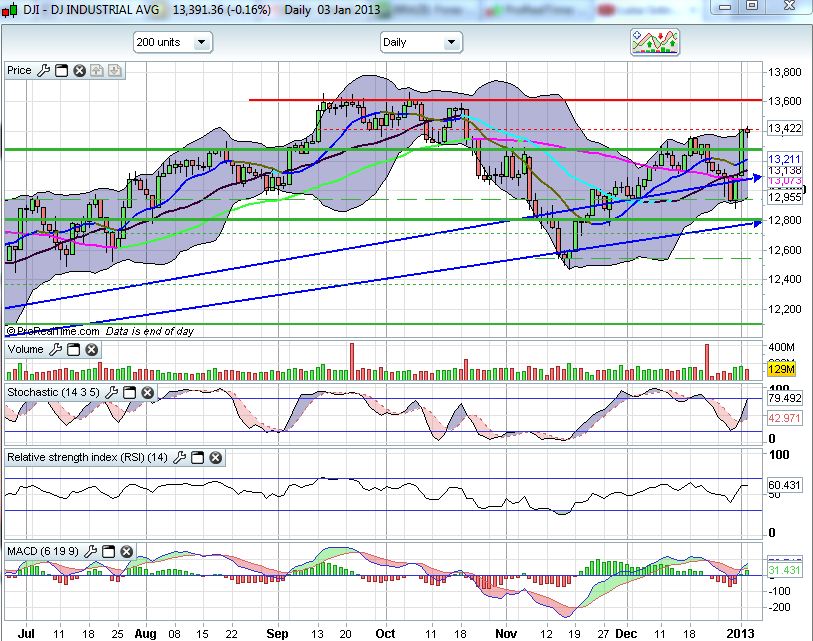The height and width of the screenshot is (641, 813).
Task: Move Price panel up arrow icon
Action: click(x=97, y=71)
